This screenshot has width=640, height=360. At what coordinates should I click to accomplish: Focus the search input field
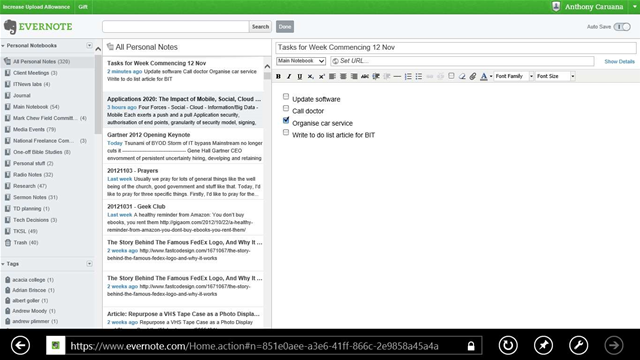[176, 27]
